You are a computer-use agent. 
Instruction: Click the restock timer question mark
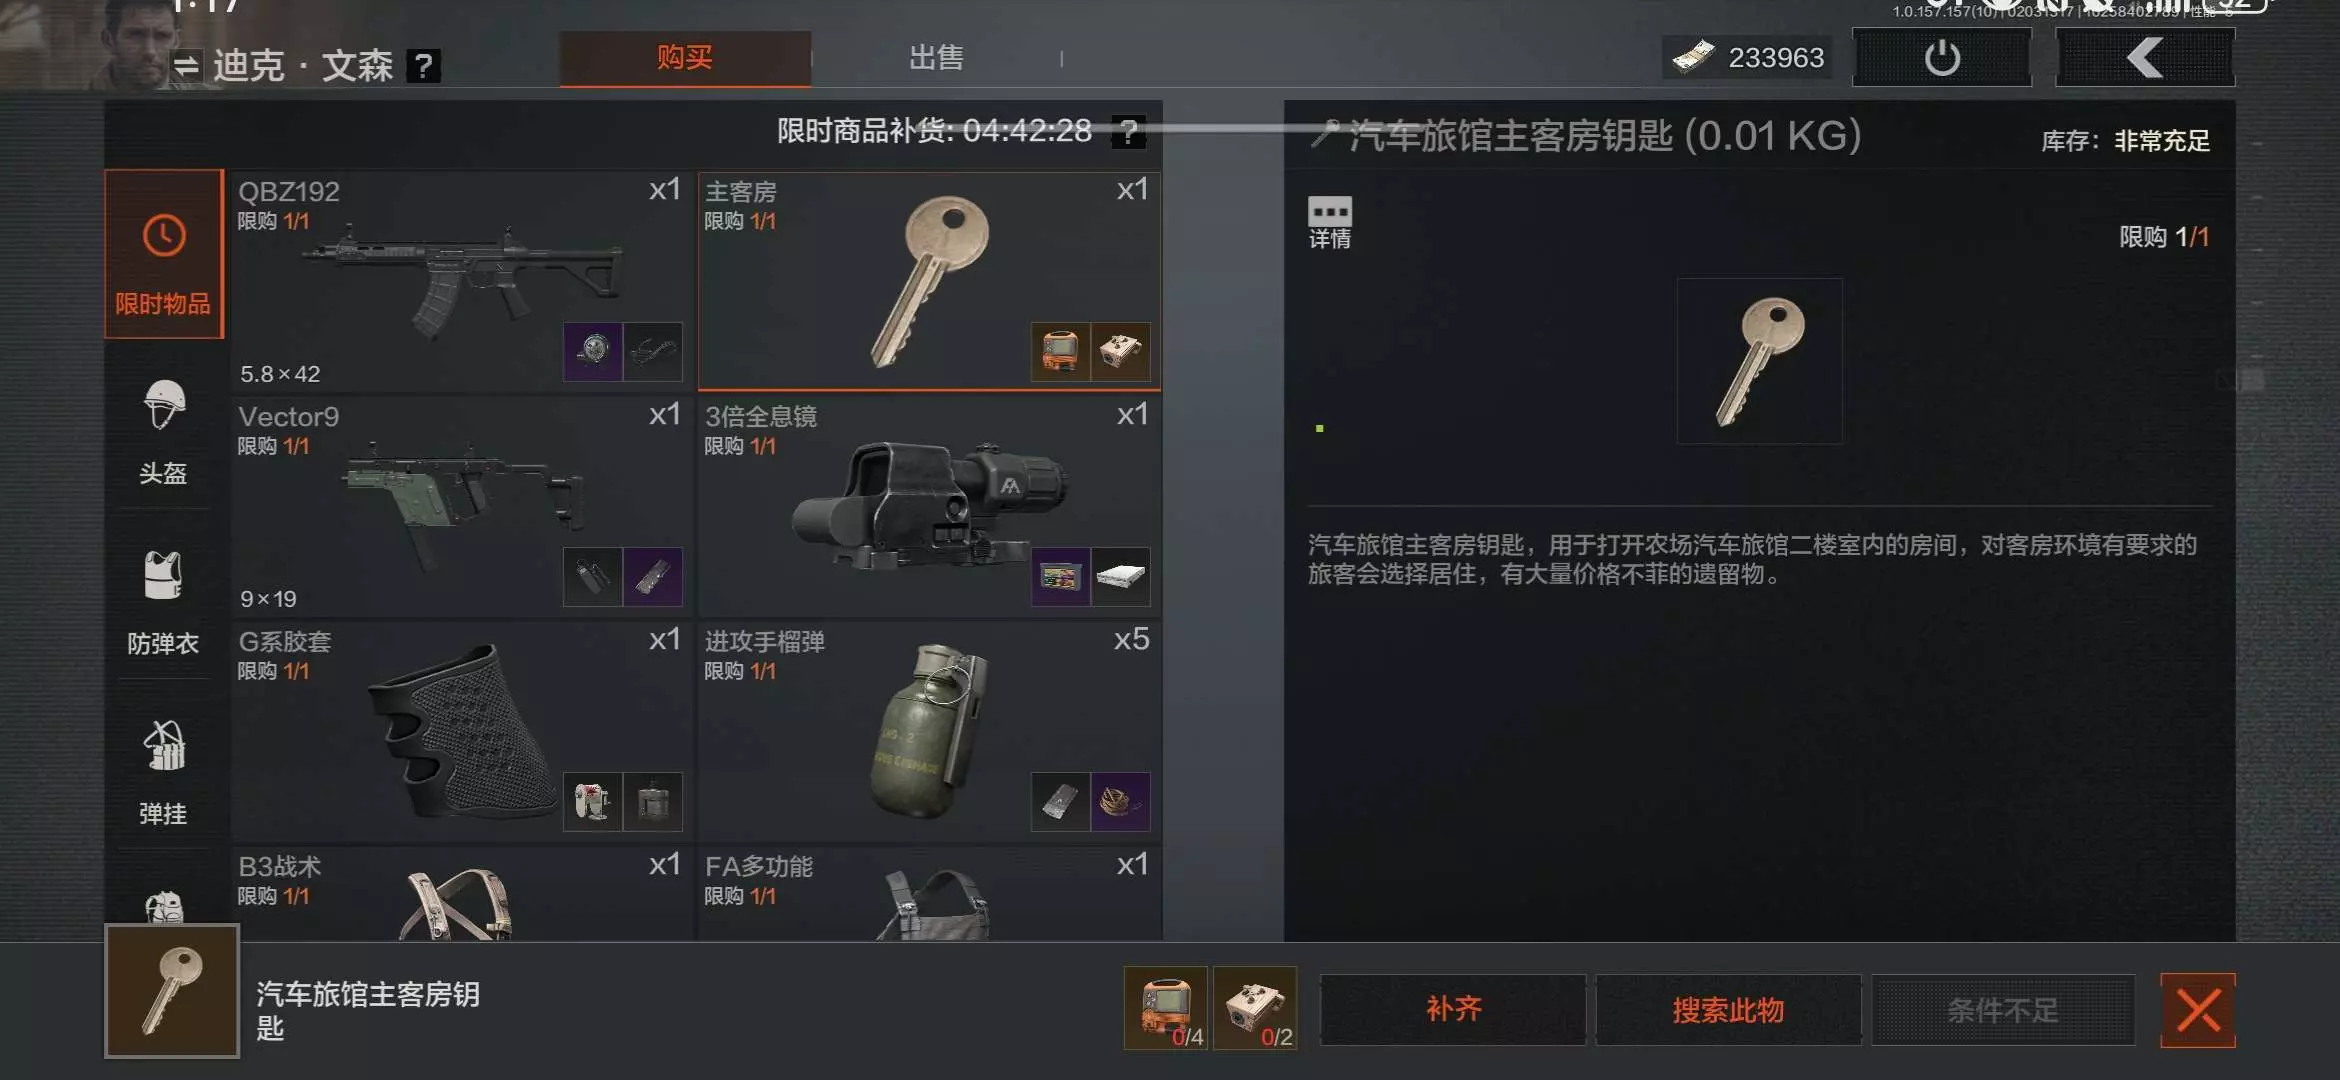(1128, 131)
